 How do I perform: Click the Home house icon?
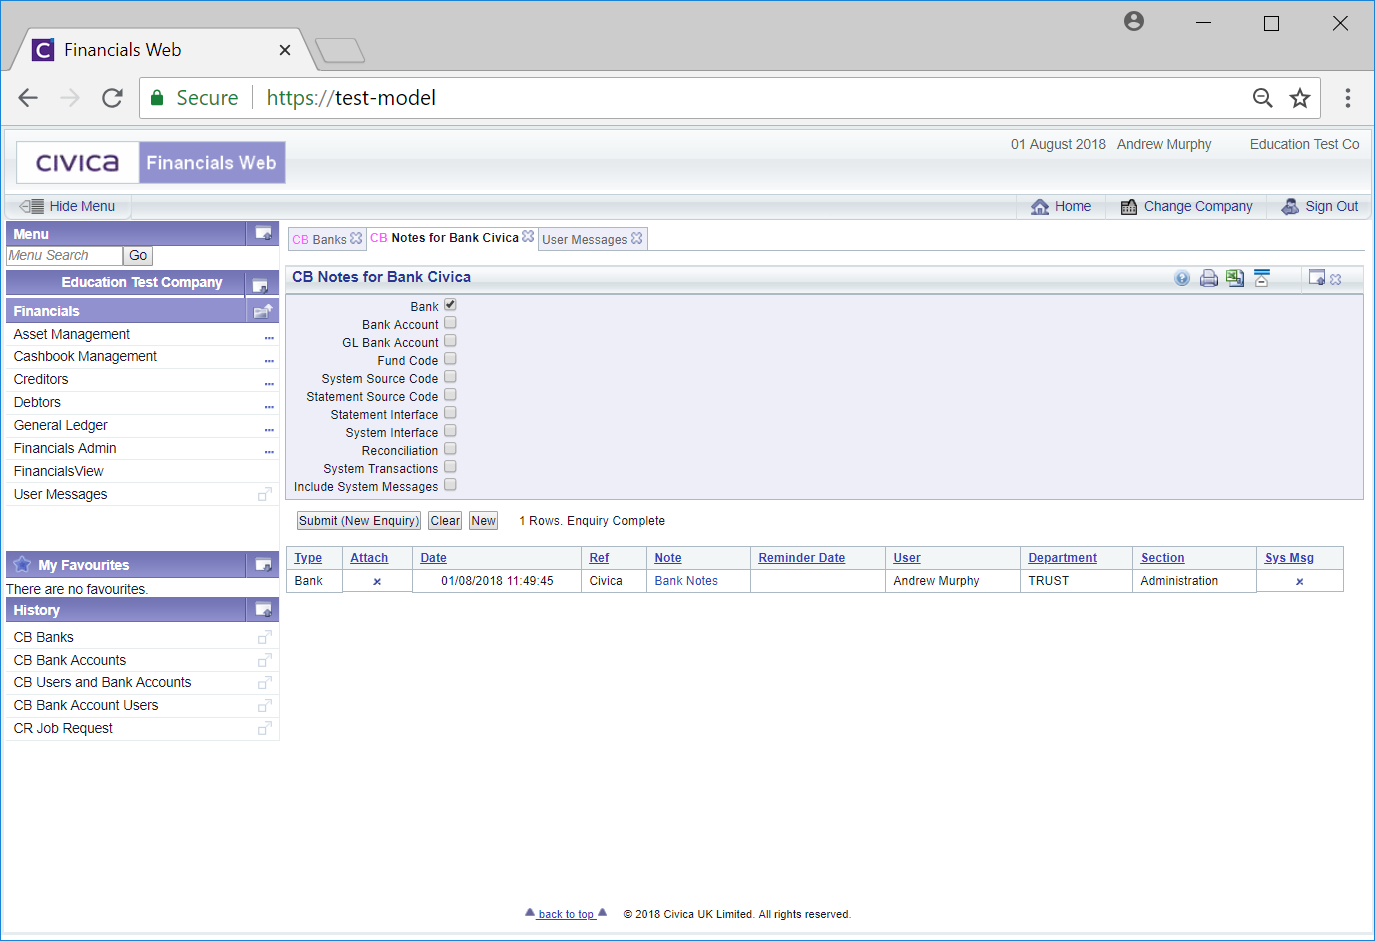point(1040,207)
